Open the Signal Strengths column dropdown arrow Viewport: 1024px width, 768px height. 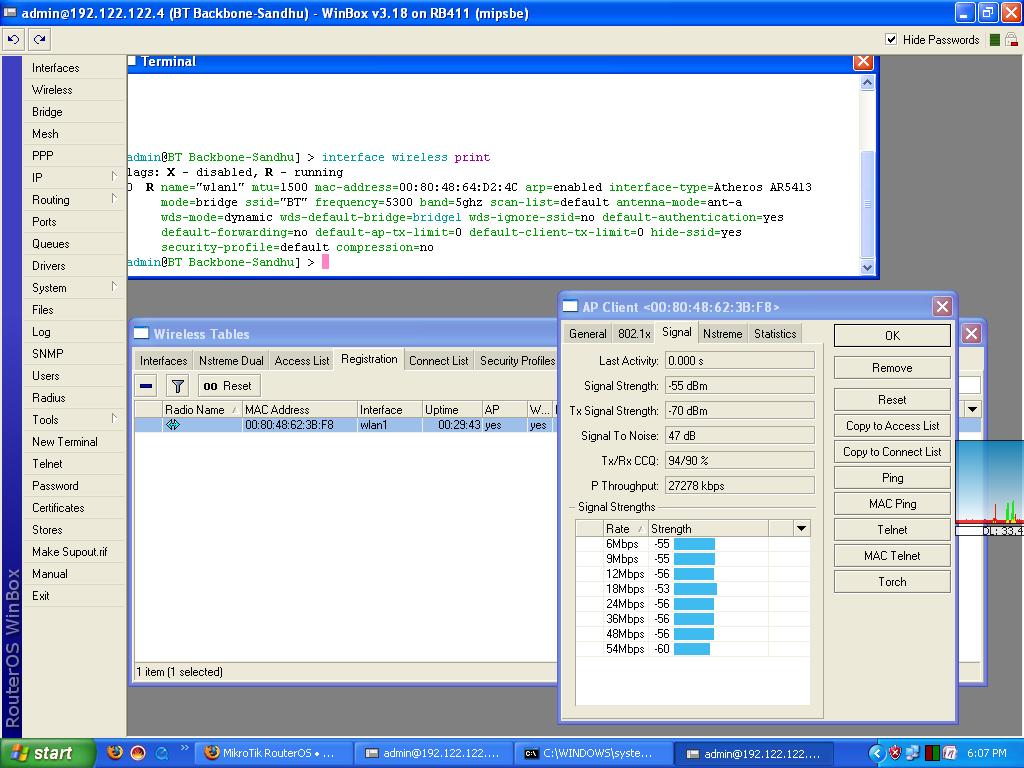(x=801, y=528)
